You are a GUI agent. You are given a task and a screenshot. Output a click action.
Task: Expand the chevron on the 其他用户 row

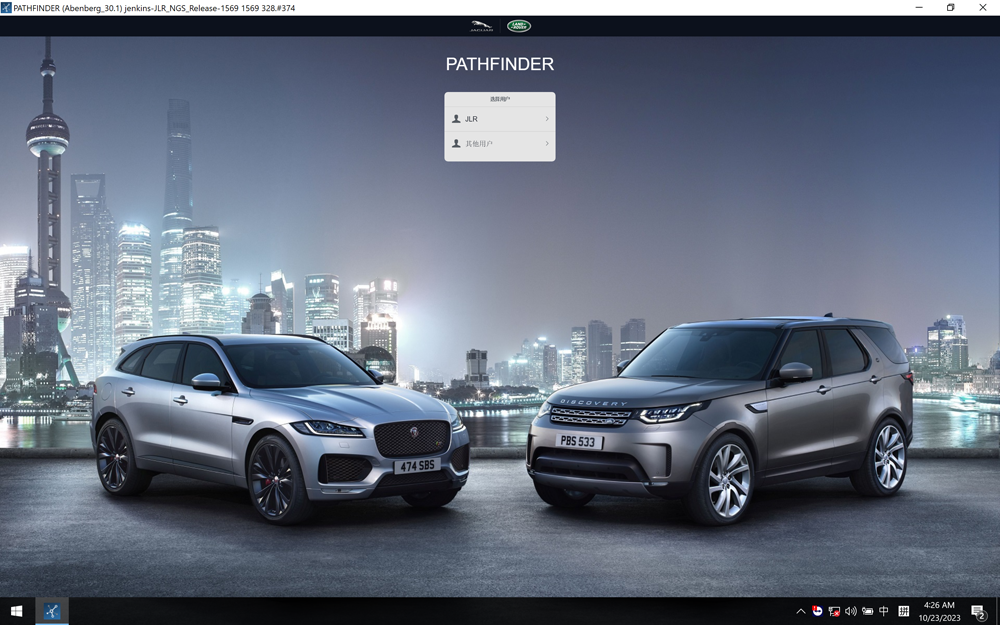click(547, 143)
